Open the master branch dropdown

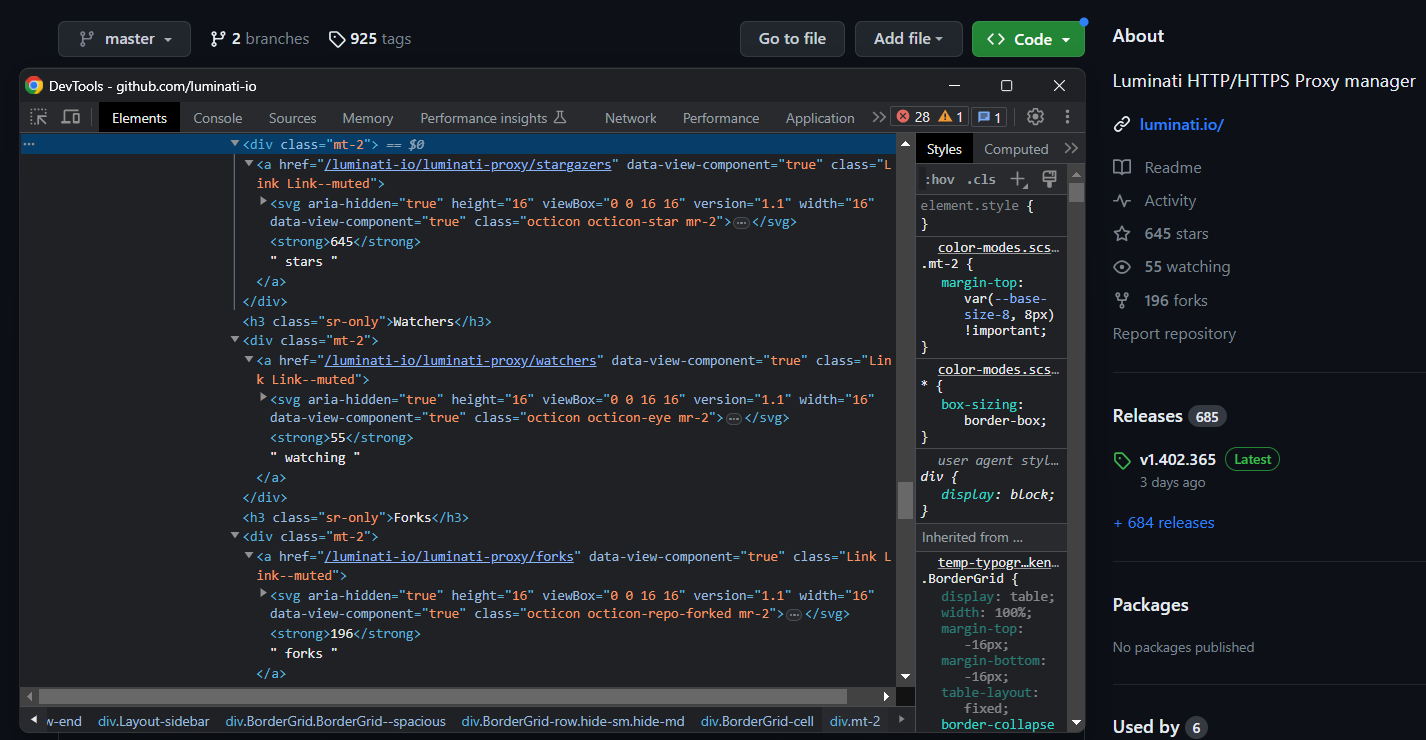pyautogui.click(x=124, y=39)
